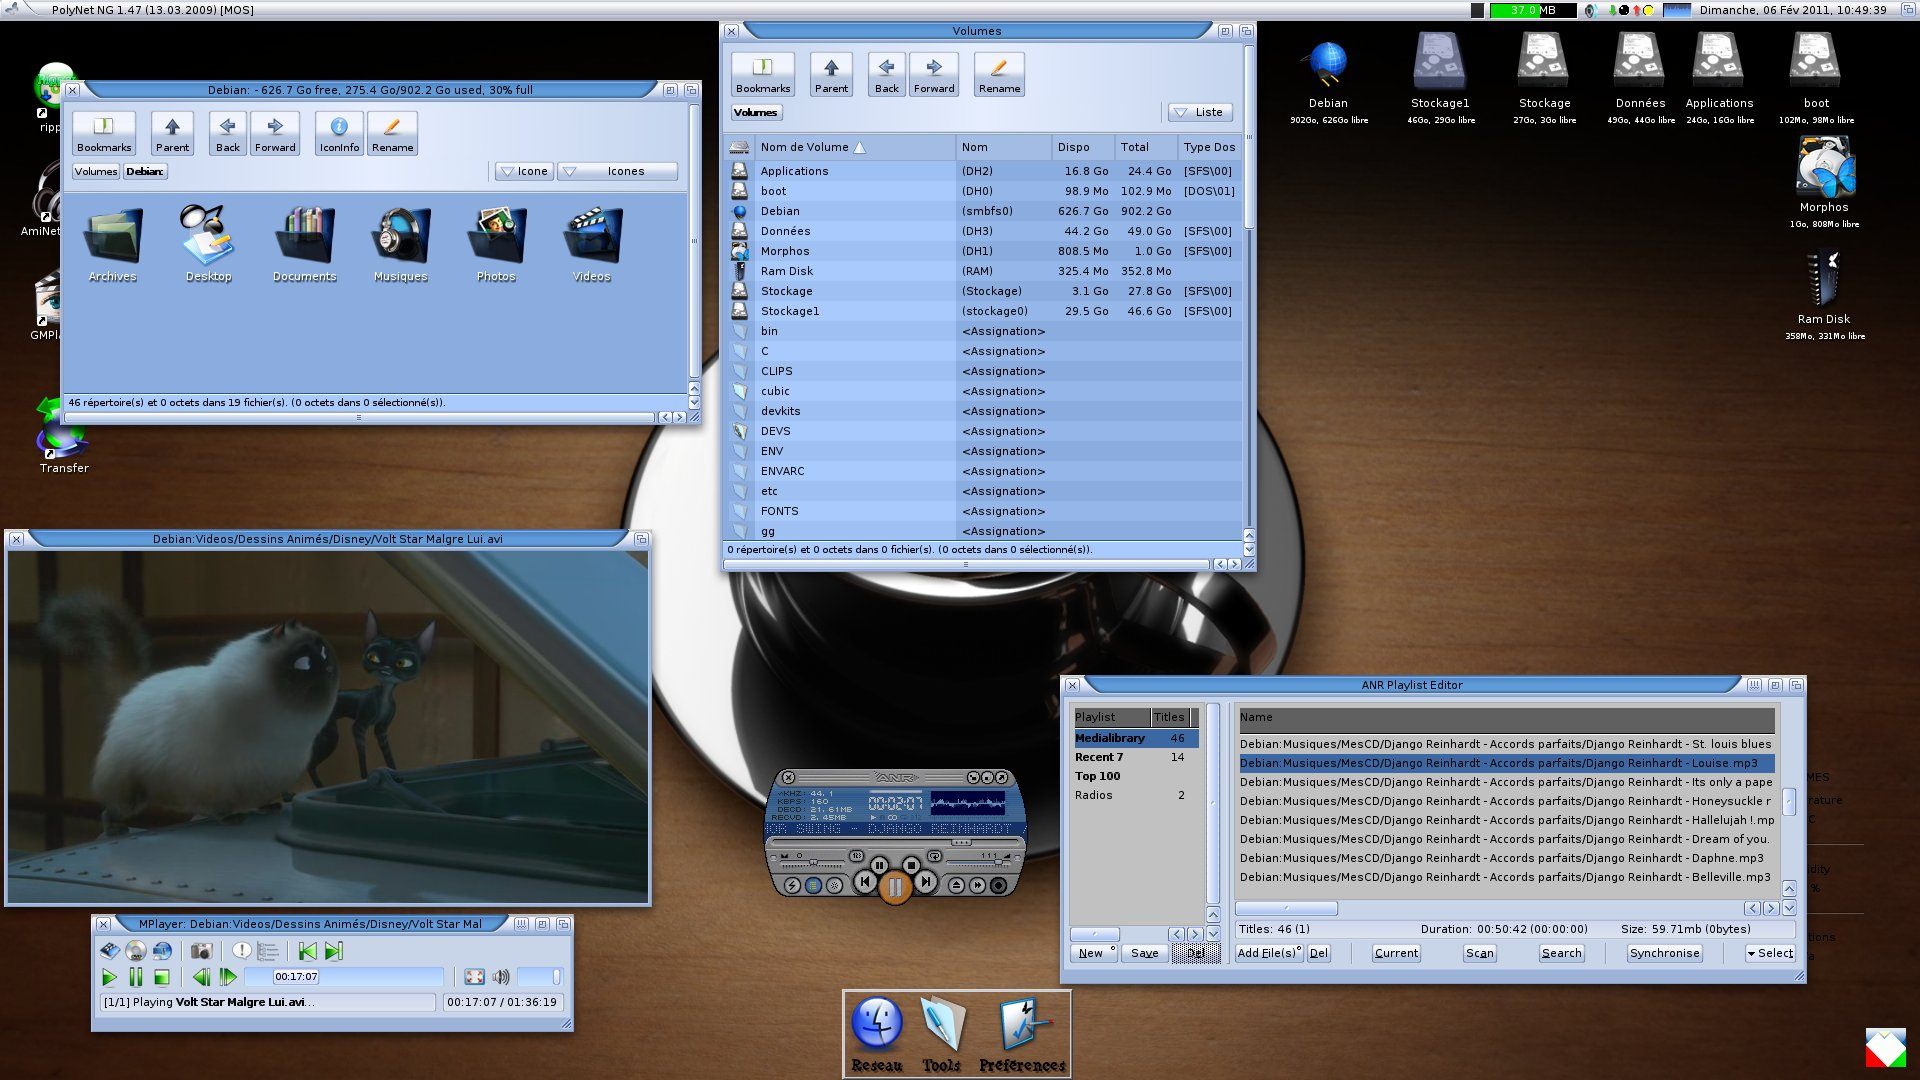Viewport: 1920px width, 1080px height.
Task: Select Medialibrary playlist entry
Action: tap(1136, 738)
